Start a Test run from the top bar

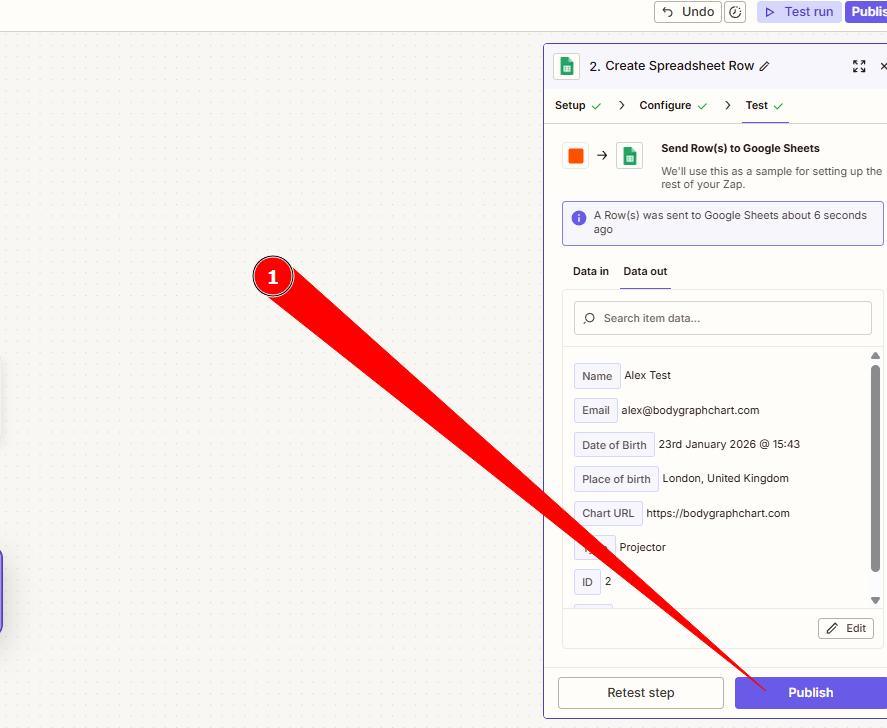[x=799, y=12]
